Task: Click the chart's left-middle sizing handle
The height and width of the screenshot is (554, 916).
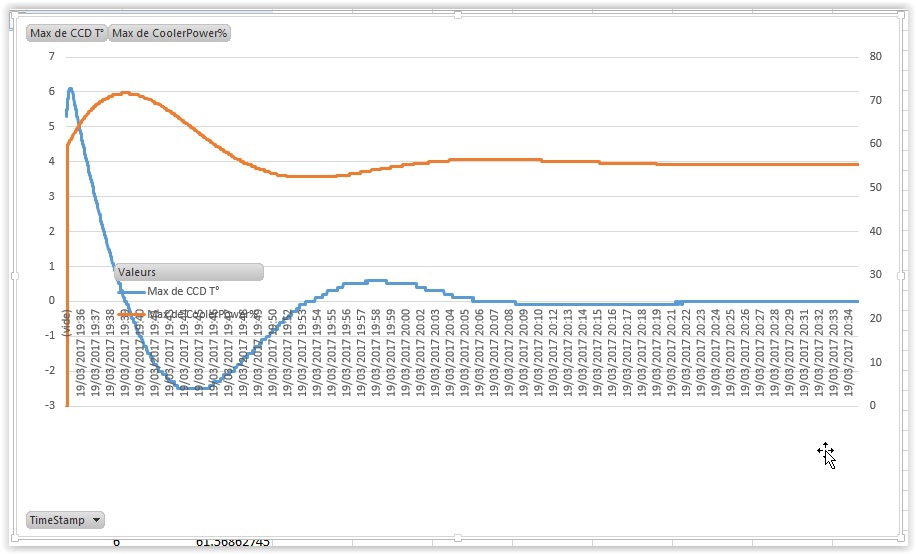Action: pyautogui.click(x=15, y=276)
